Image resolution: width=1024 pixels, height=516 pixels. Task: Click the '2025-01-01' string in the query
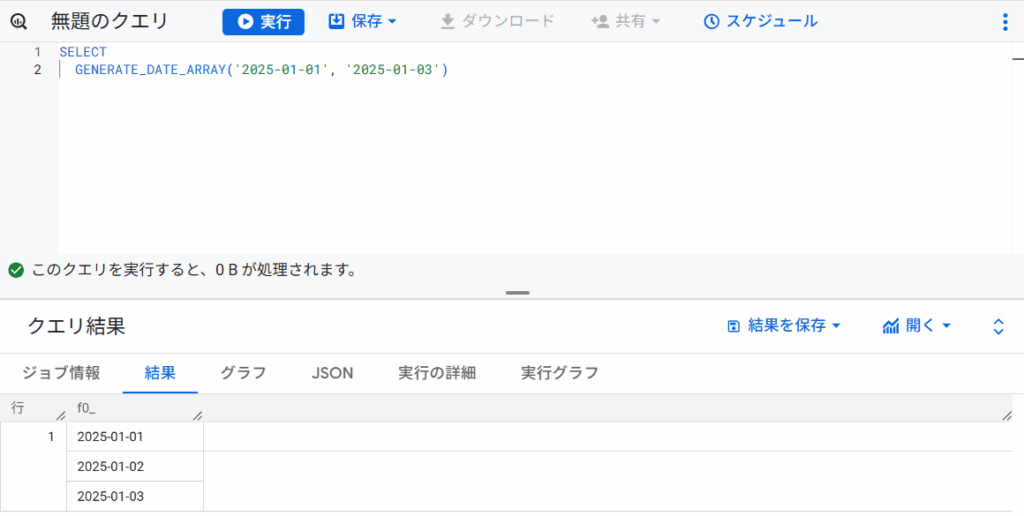[x=281, y=70]
